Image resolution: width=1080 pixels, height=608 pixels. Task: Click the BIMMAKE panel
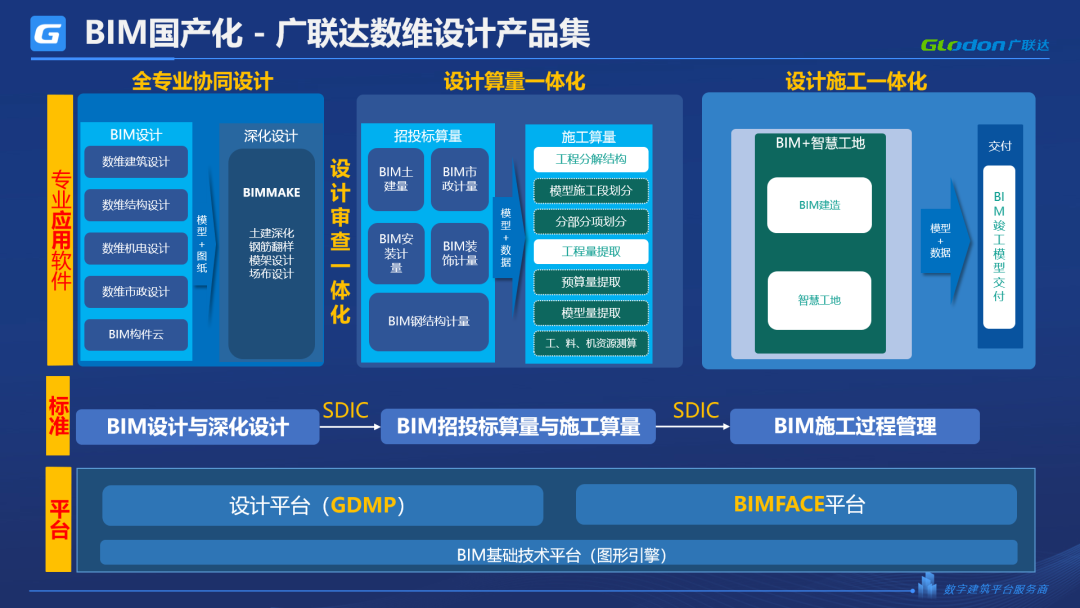pyautogui.click(x=271, y=253)
